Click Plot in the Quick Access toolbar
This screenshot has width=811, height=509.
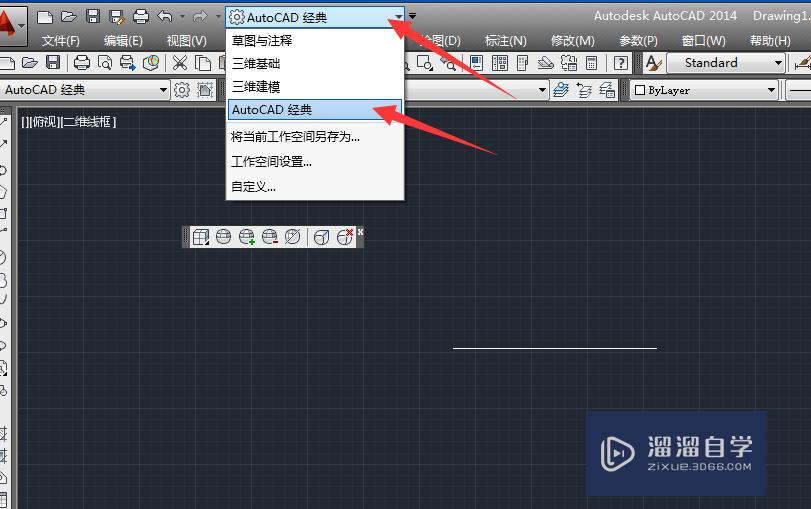click(x=141, y=17)
